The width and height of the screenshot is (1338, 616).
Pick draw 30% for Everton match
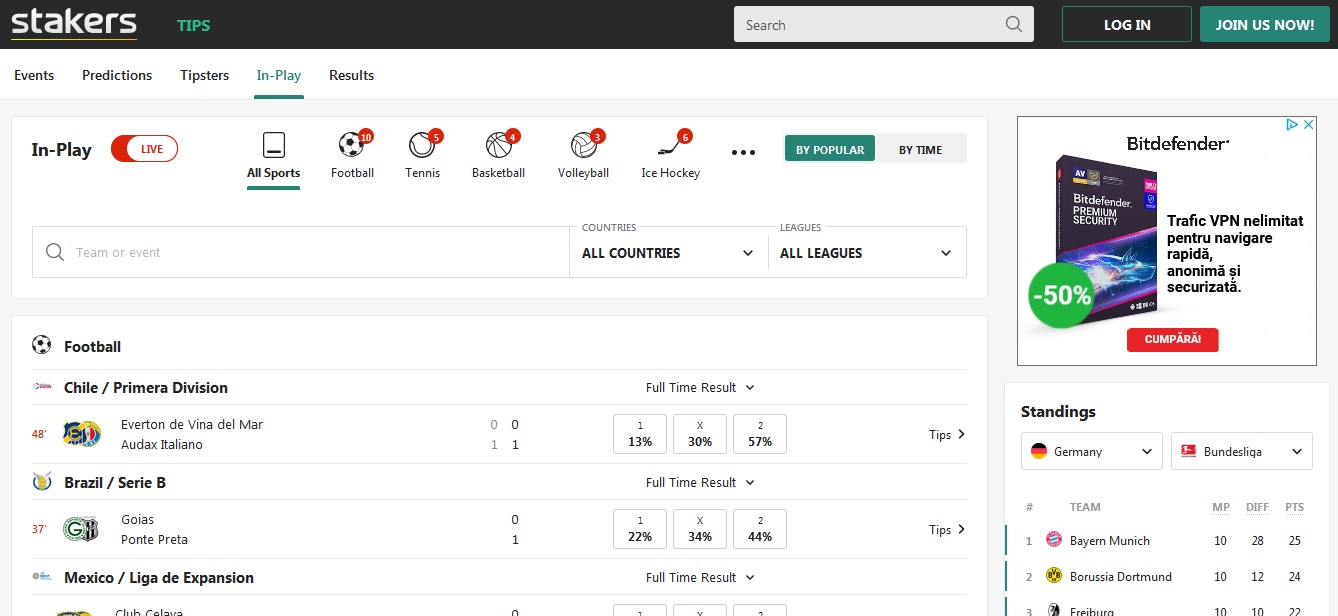tap(700, 434)
